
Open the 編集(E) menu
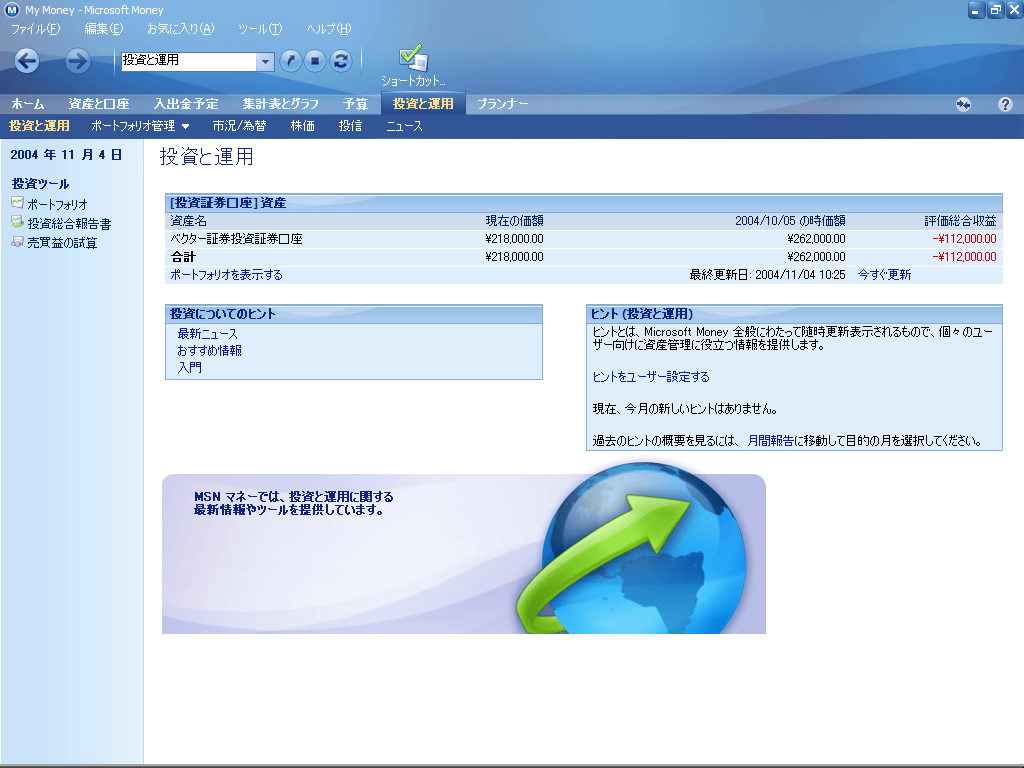(x=103, y=29)
